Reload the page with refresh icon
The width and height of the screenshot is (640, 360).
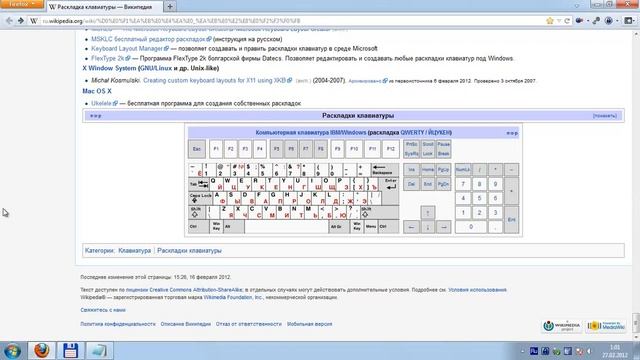[x=567, y=21]
